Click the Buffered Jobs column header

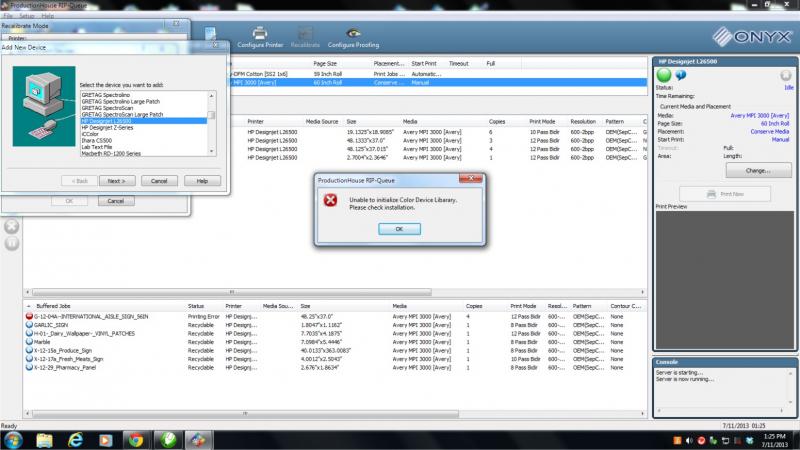53,306
